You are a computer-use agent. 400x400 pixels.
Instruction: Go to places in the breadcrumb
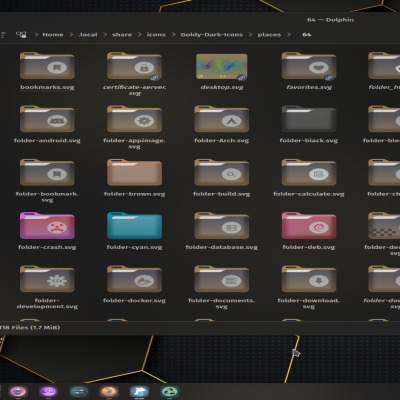coord(269,35)
